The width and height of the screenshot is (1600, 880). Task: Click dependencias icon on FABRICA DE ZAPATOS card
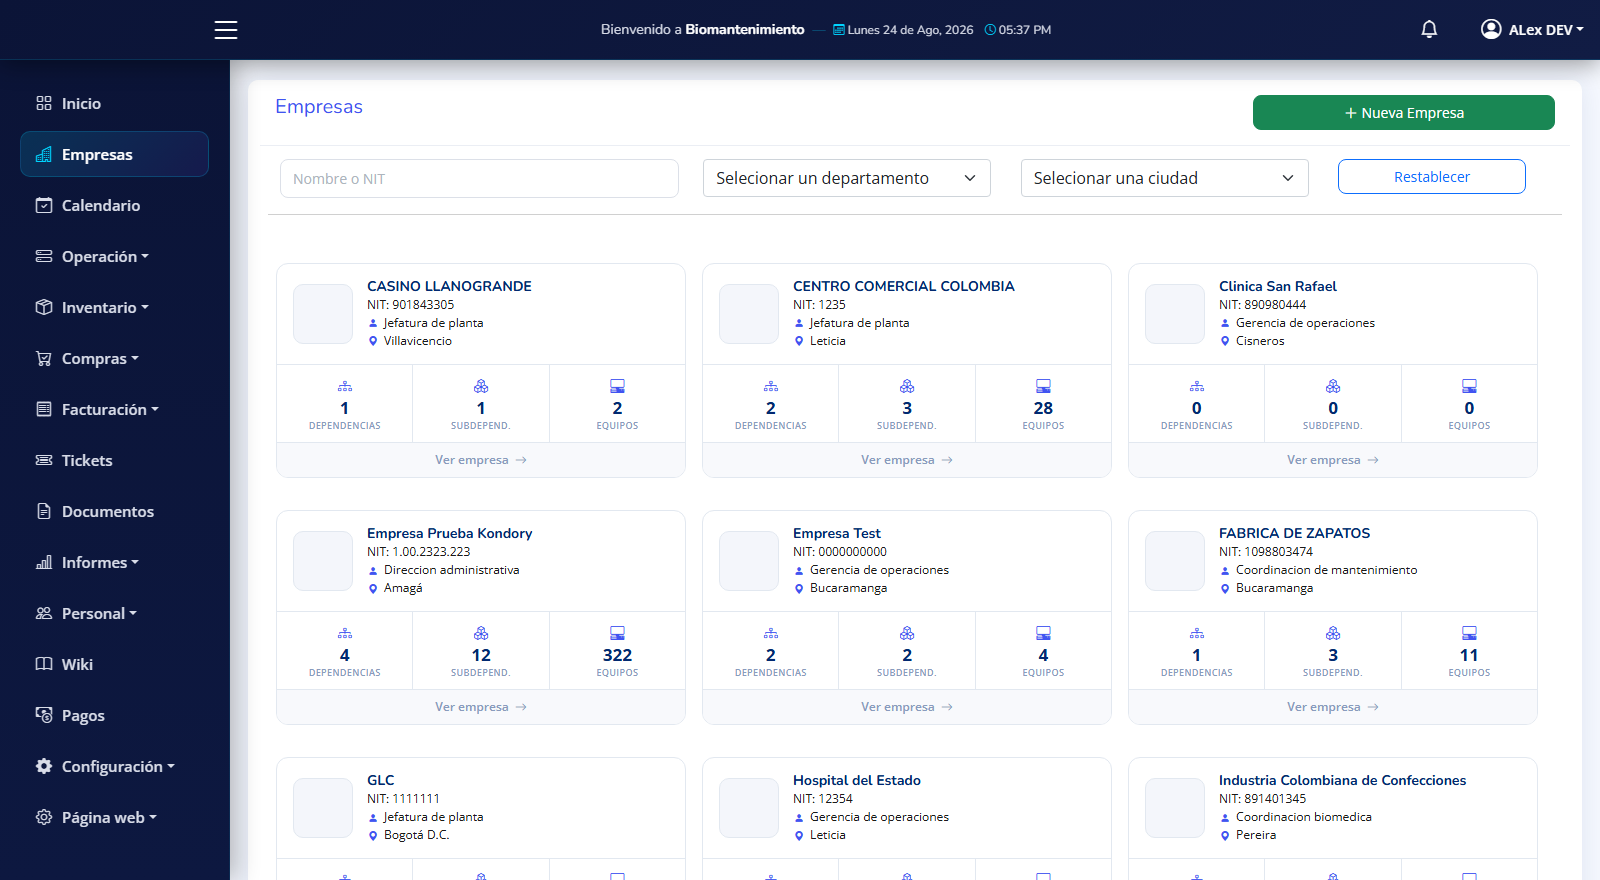click(1197, 633)
